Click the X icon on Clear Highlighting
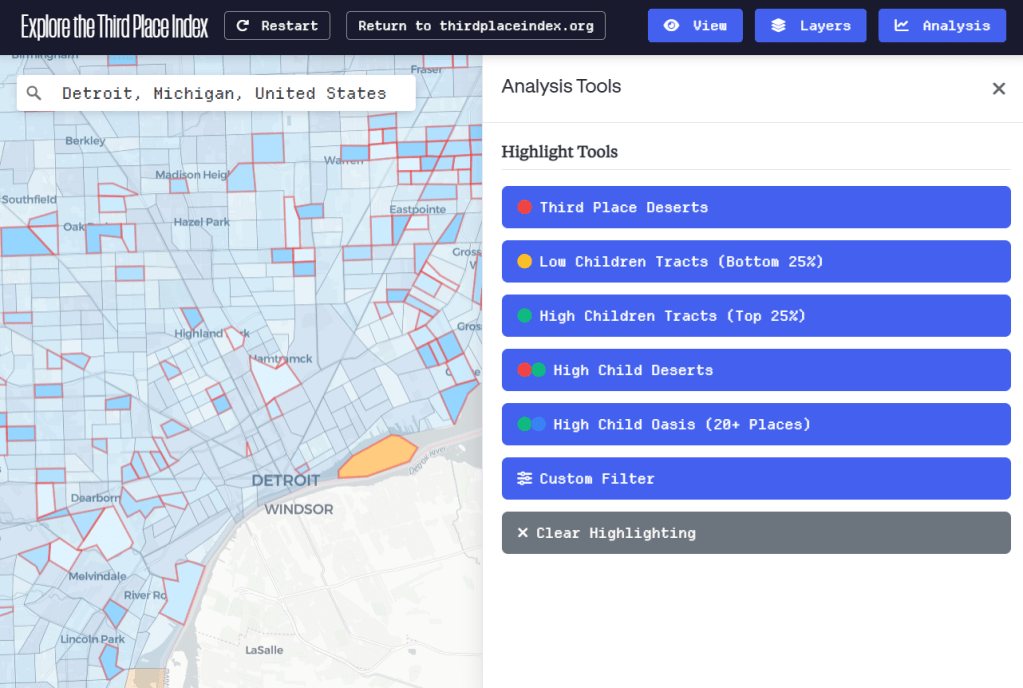Viewport: 1023px width, 688px height. coord(522,533)
